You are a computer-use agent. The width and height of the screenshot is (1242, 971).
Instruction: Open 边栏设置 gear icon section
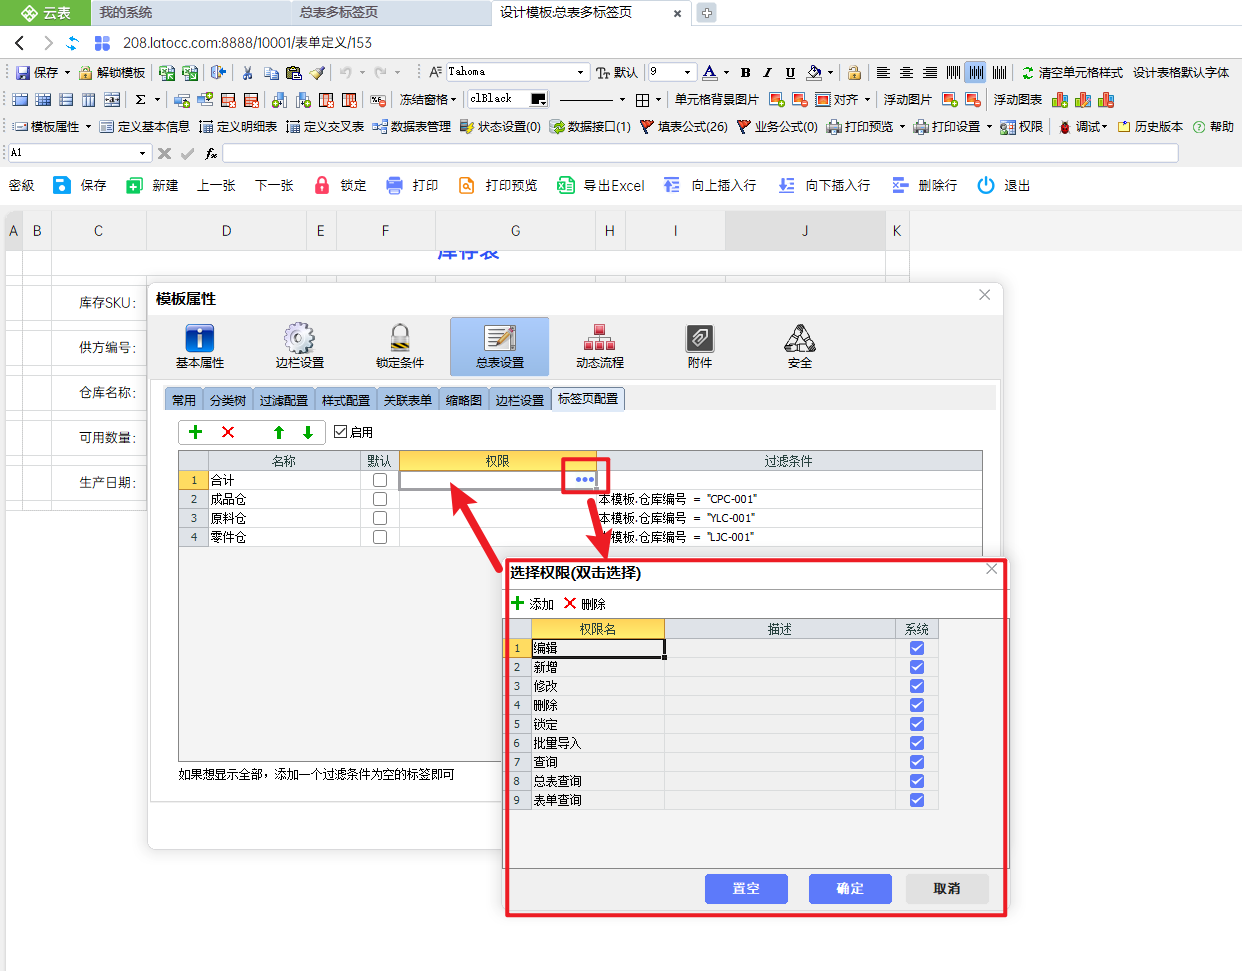point(300,346)
